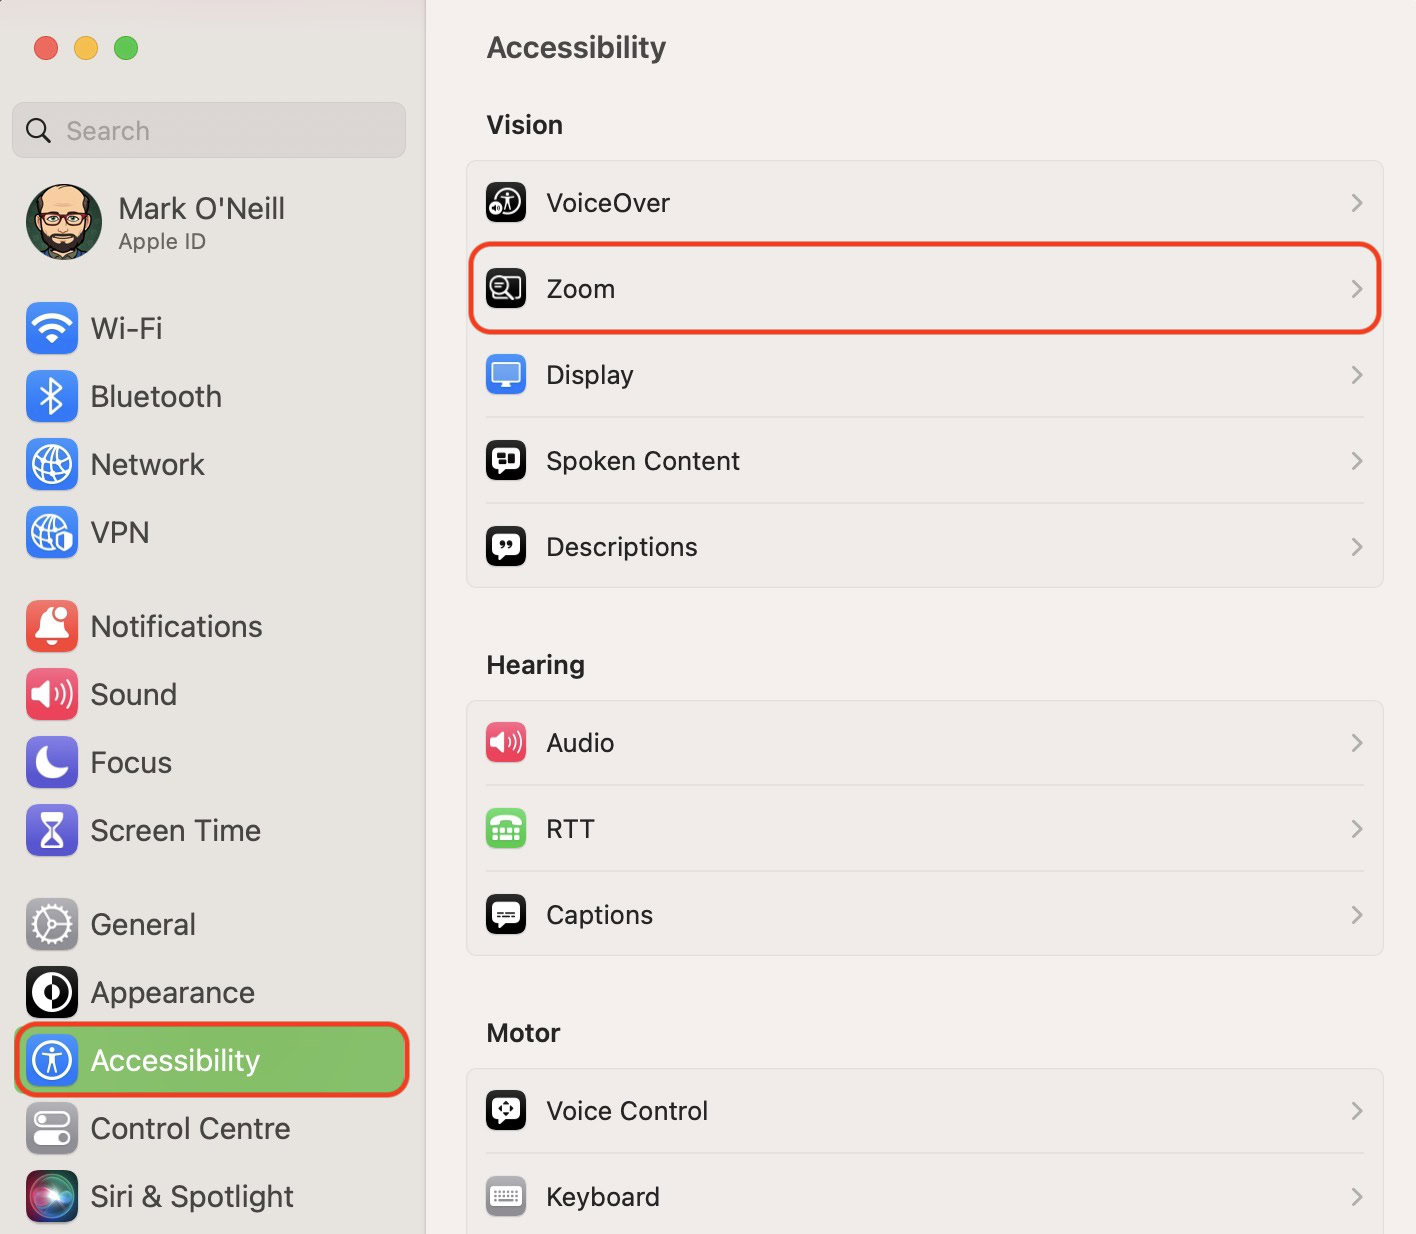The height and width of the screenshot is (1234, 1416).
Task: Open the VPN settings icon
Action: tap(52, 532)
